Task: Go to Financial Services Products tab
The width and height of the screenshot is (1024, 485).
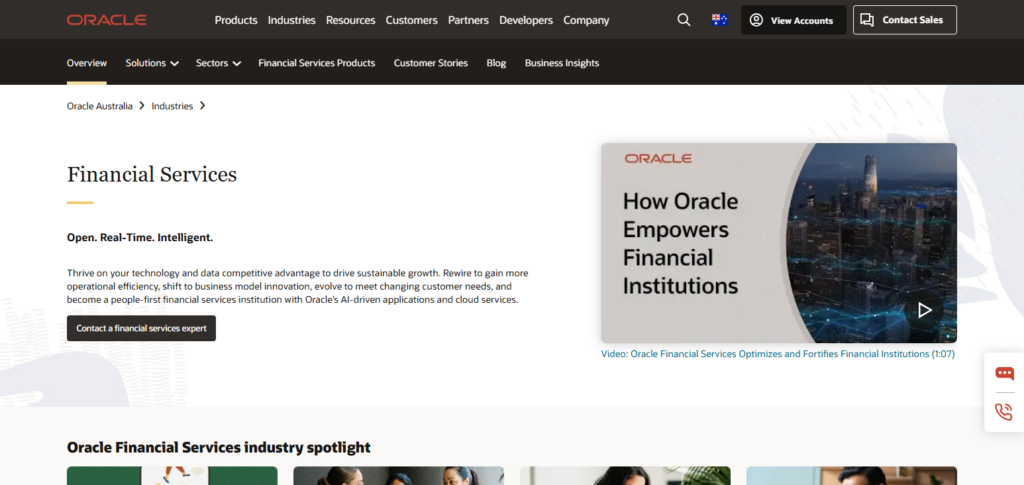Action: 317,63
